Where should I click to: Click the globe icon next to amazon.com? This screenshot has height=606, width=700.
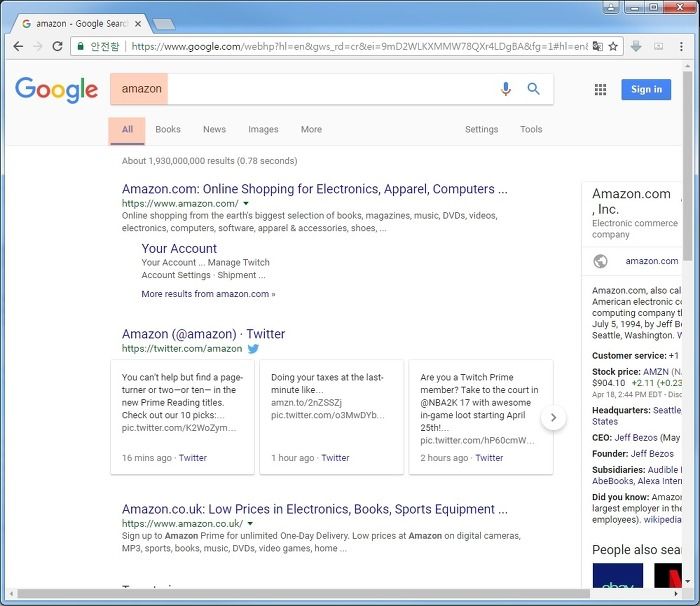pos(600,261)
